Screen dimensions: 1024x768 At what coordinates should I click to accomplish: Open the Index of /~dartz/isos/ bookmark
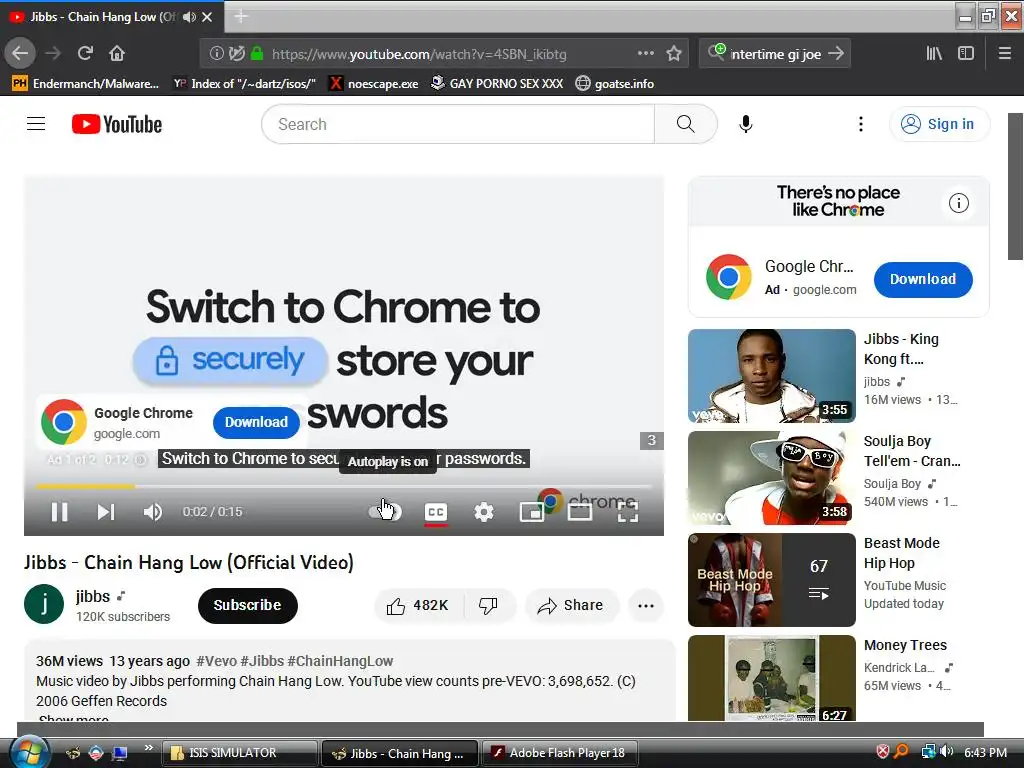pos(245,84)
